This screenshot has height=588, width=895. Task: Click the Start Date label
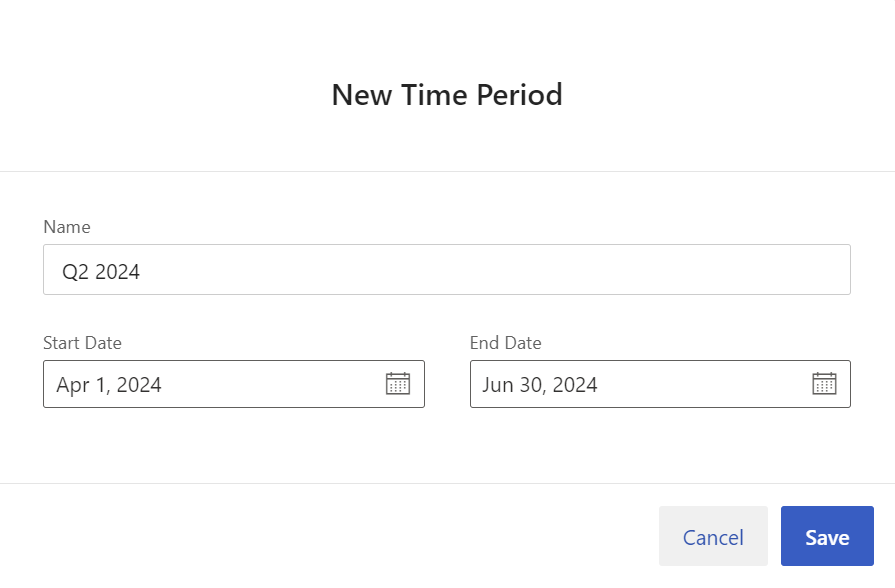pos(82,343)
